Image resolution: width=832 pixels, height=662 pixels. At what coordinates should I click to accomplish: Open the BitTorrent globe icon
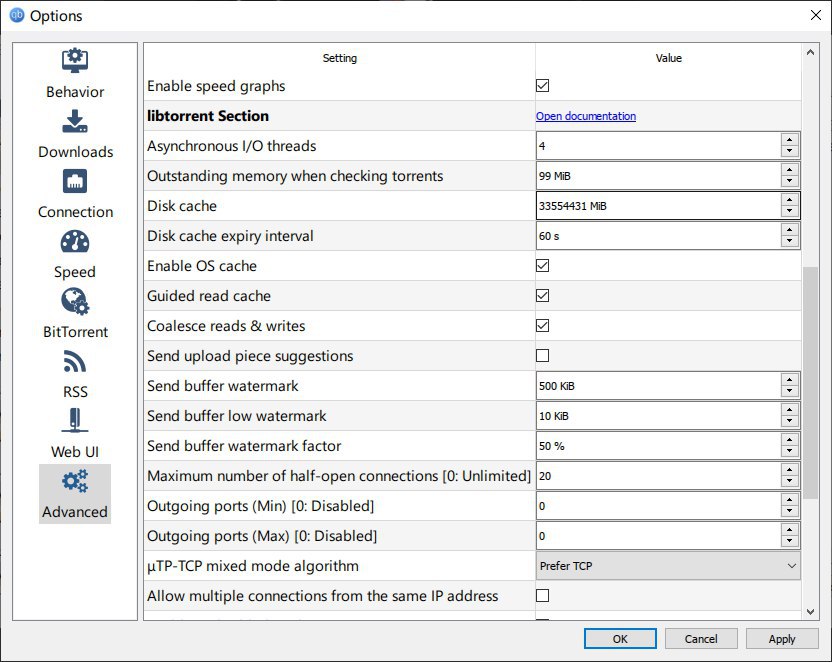tap(75, 301)
